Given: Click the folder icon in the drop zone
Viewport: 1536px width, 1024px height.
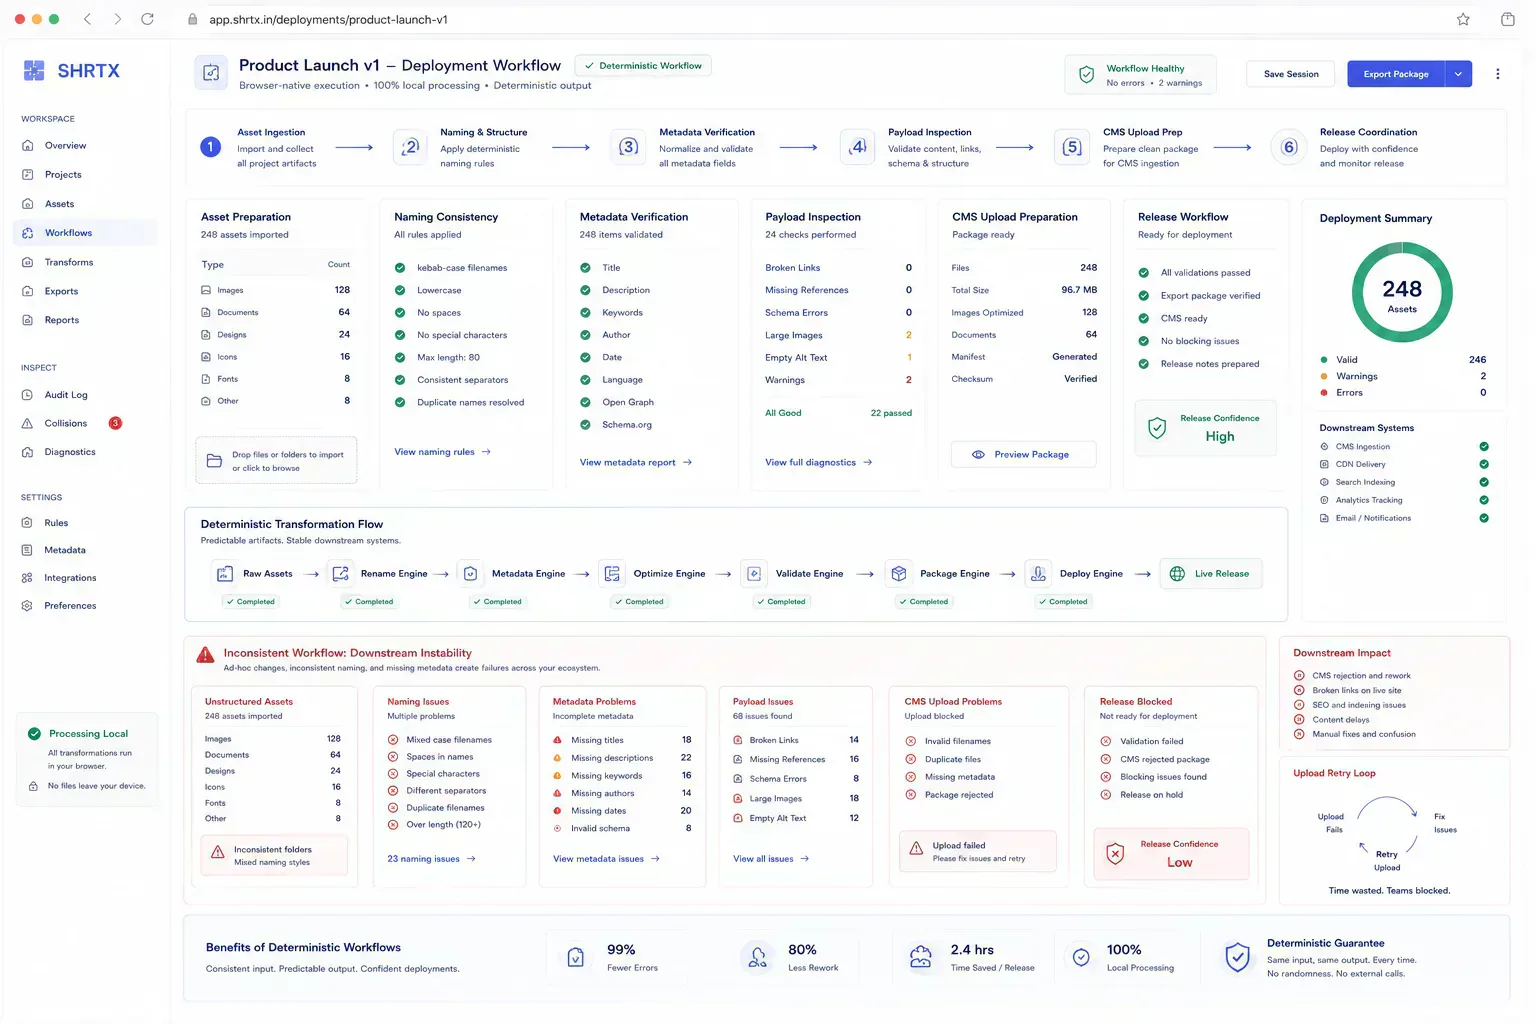Looking at the screenshot, I should [214, 461].
